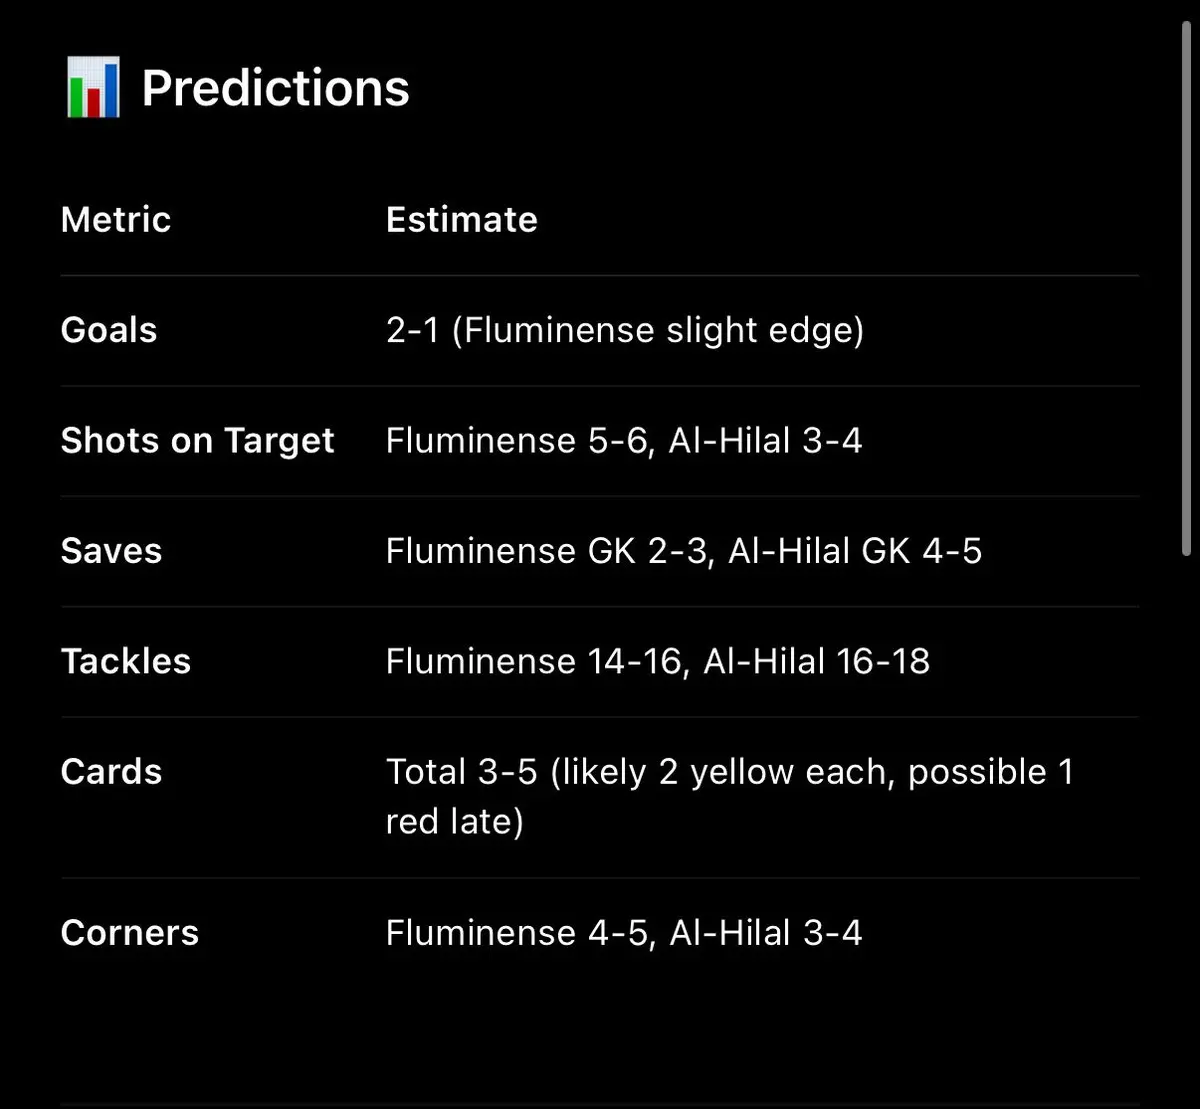Click the Fluminense GK 2-3 saves estimate
This screenshot has height=1109, width=1200.
pos(550,551)
